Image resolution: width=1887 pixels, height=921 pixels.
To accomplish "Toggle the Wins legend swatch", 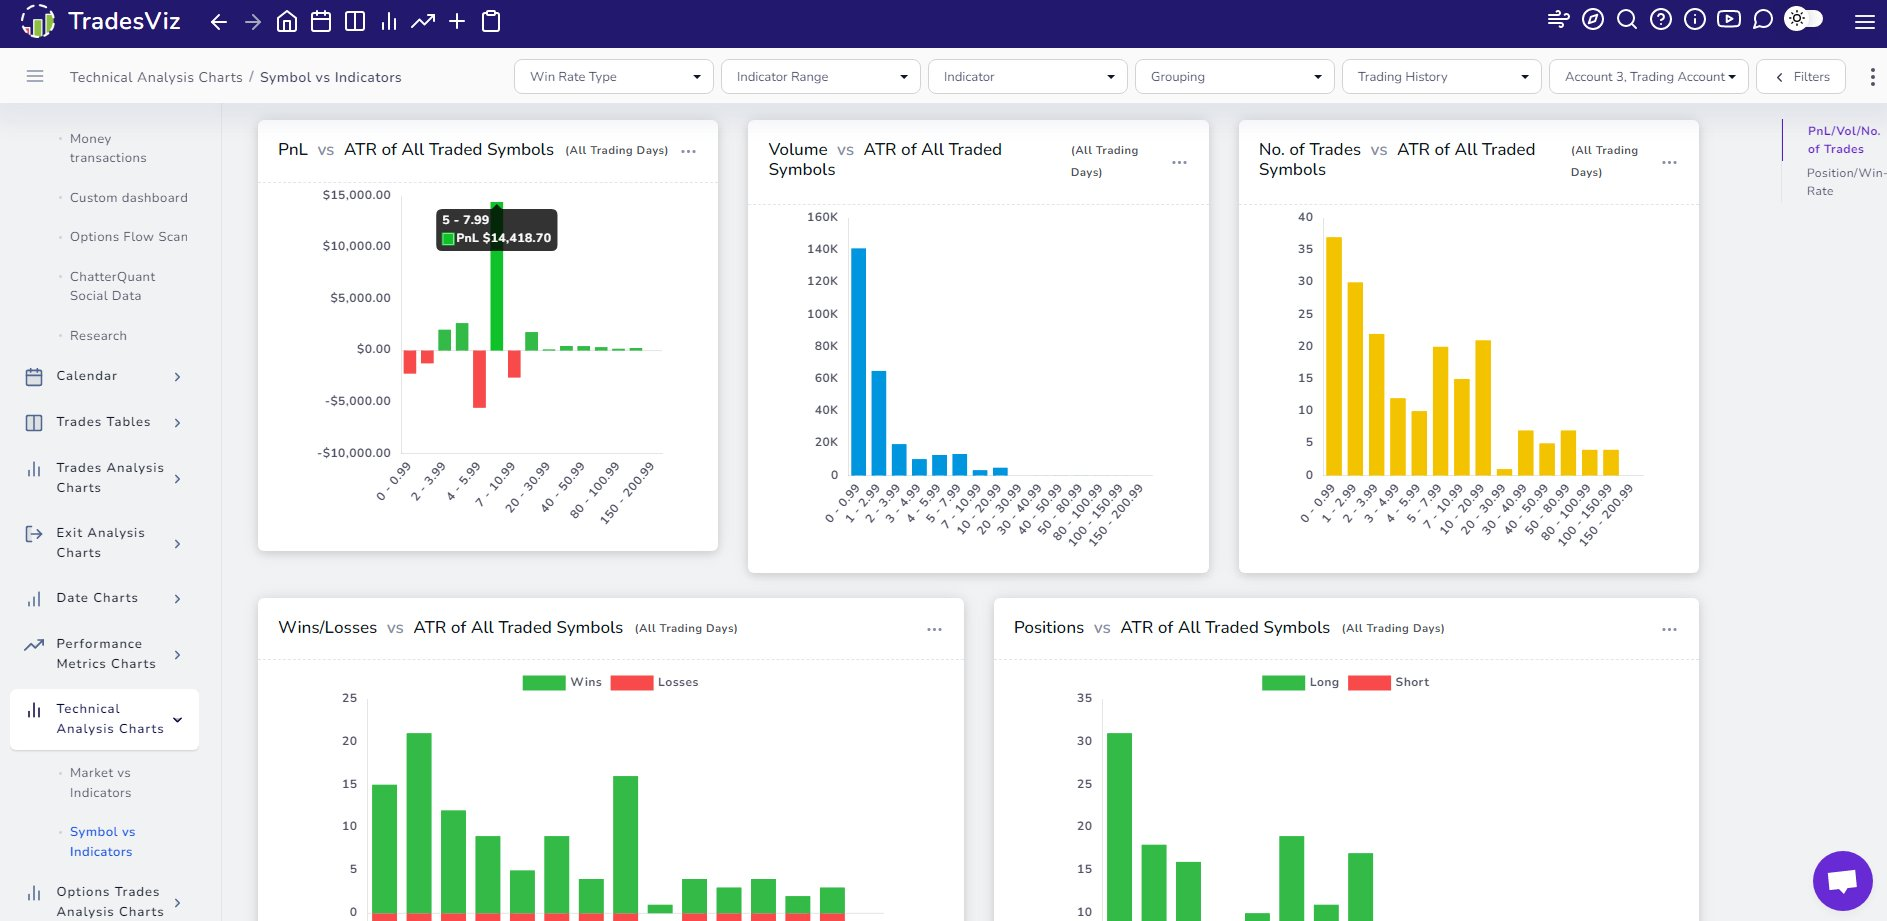I will coord(544,683).
